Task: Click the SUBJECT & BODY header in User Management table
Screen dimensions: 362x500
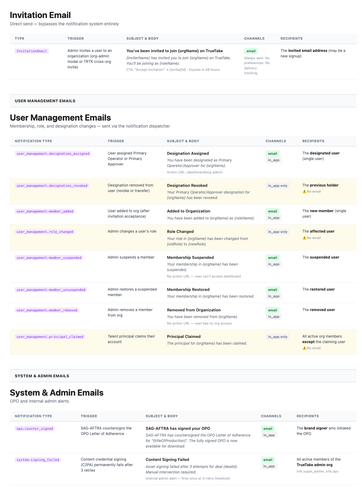Action: click(183, 141)
